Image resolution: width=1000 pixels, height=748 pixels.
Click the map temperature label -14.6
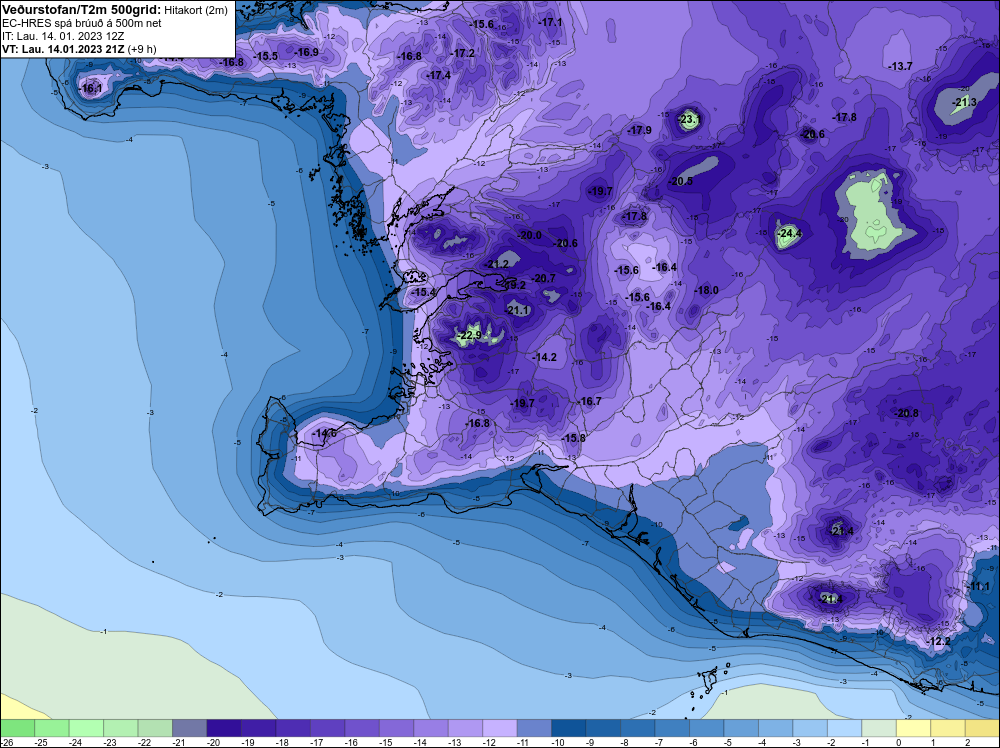coord(324,433)
